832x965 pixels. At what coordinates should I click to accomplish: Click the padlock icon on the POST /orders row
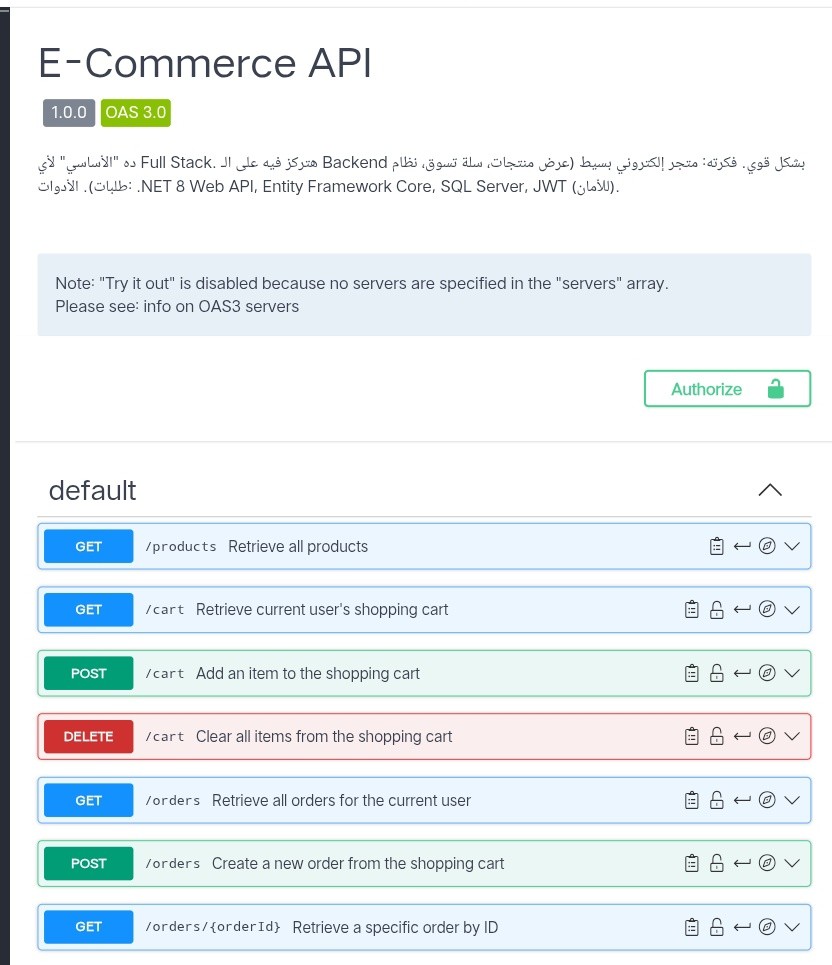click(716, 864)
